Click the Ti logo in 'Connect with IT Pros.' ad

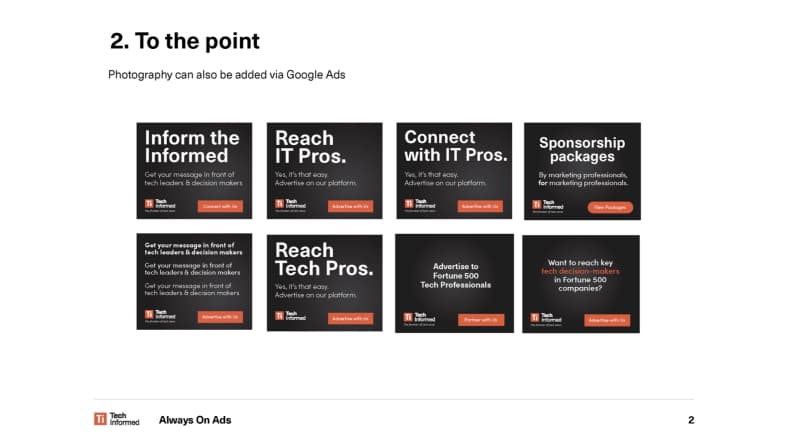[x=409, y=204]
